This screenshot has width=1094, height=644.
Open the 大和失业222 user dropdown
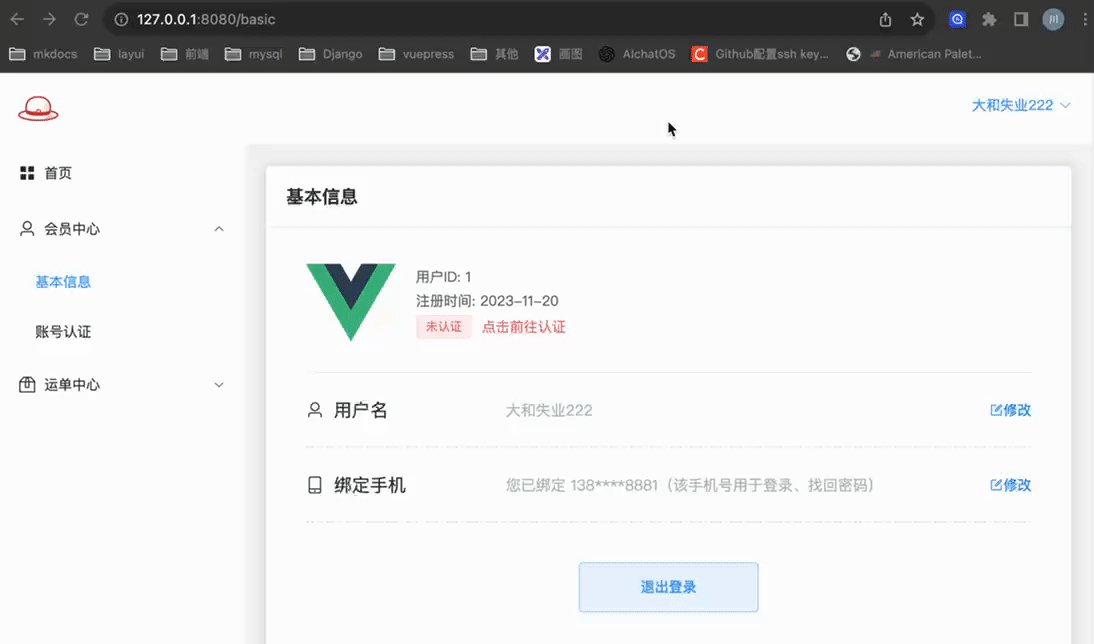[x=1020, y=105]
